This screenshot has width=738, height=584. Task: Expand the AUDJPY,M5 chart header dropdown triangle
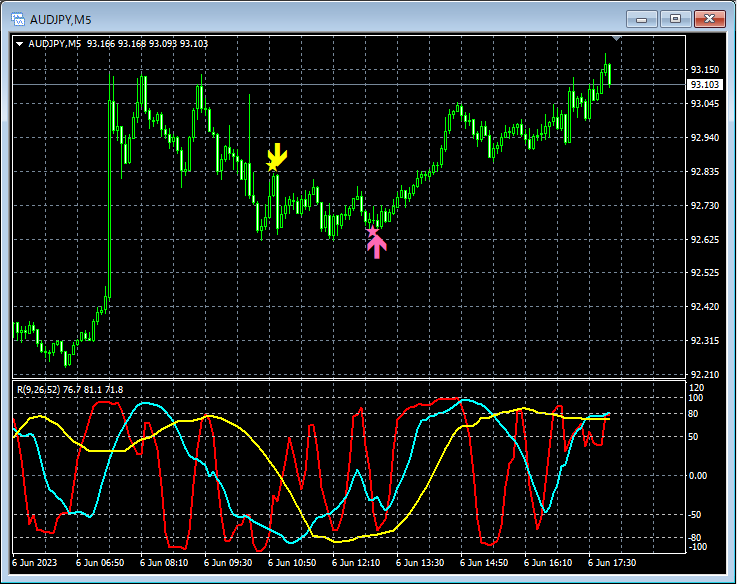19,44
